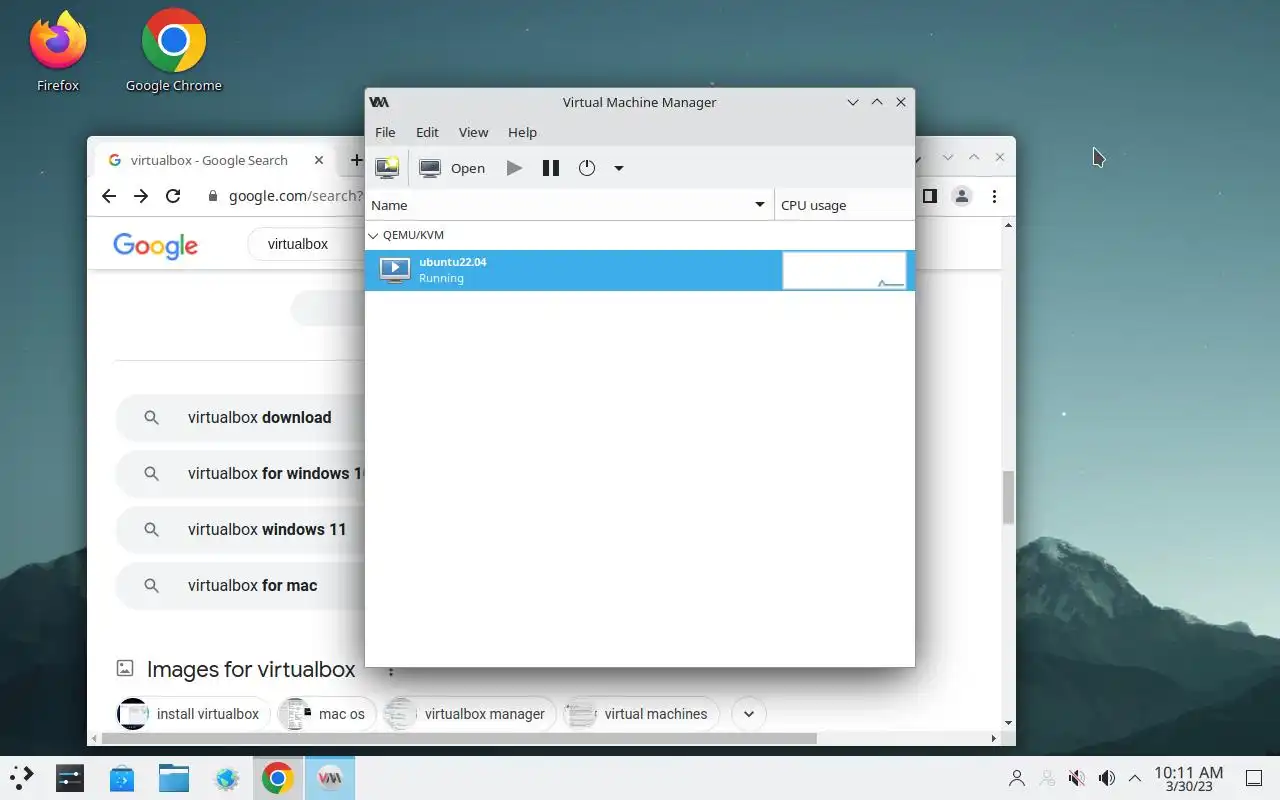The height and width of the screenshot is (800, 1280).
Task: Toggle Chrome side panel icon
Action: (930, 196)
